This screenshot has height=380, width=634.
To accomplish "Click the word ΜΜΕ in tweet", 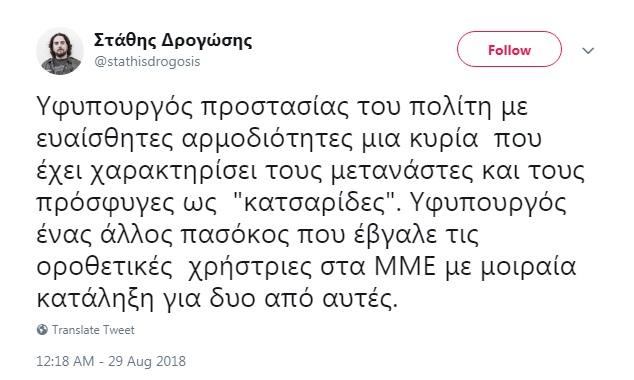I will tap(406, 267).
